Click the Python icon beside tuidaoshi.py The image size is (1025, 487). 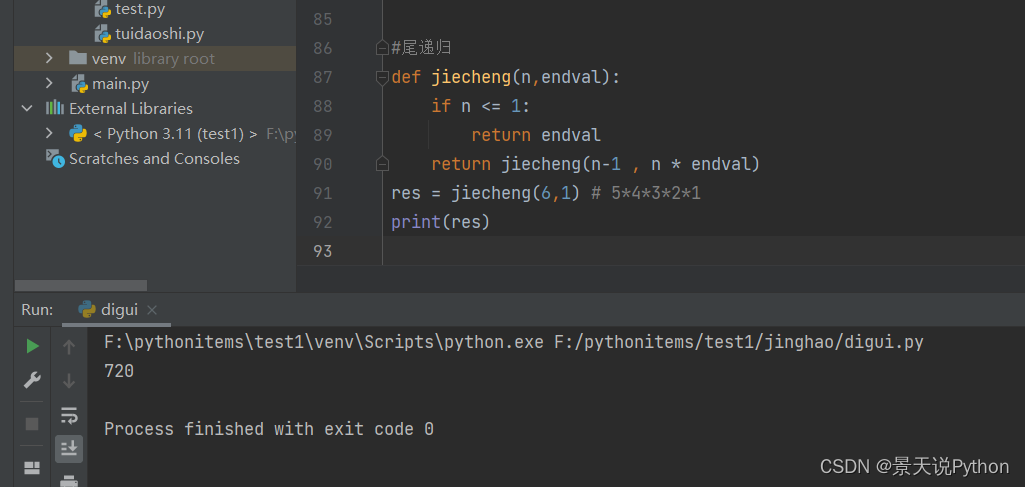[103, 33]
